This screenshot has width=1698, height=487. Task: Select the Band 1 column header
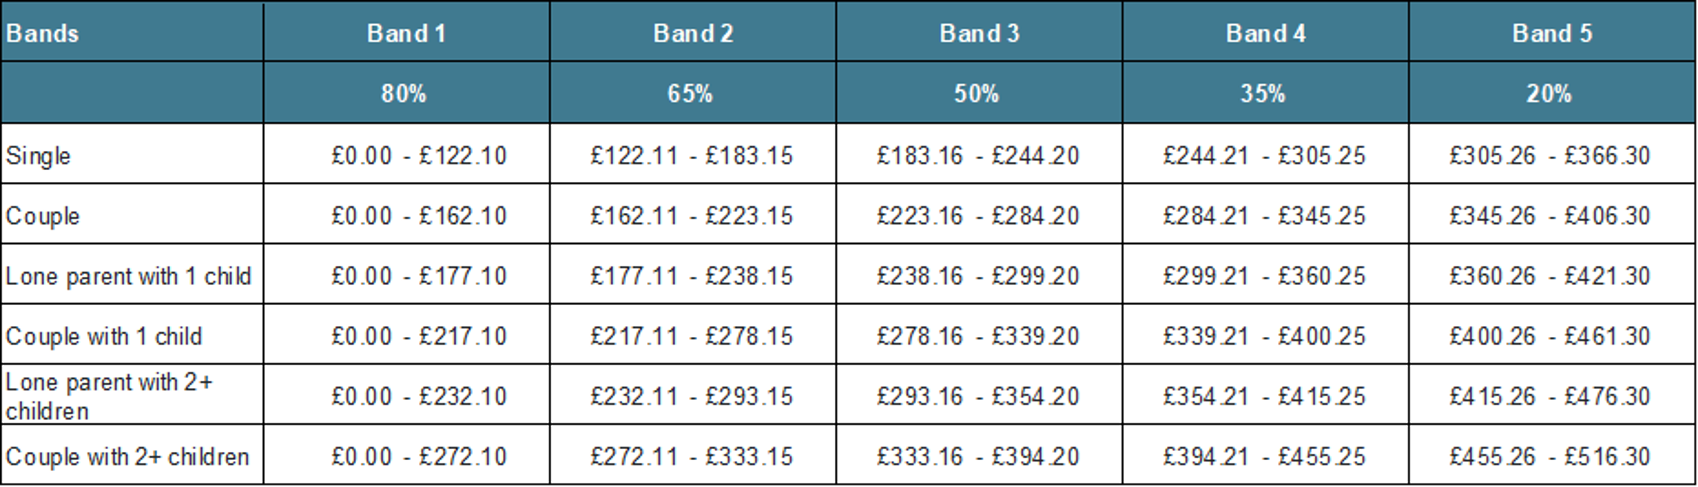coord(406,33)
